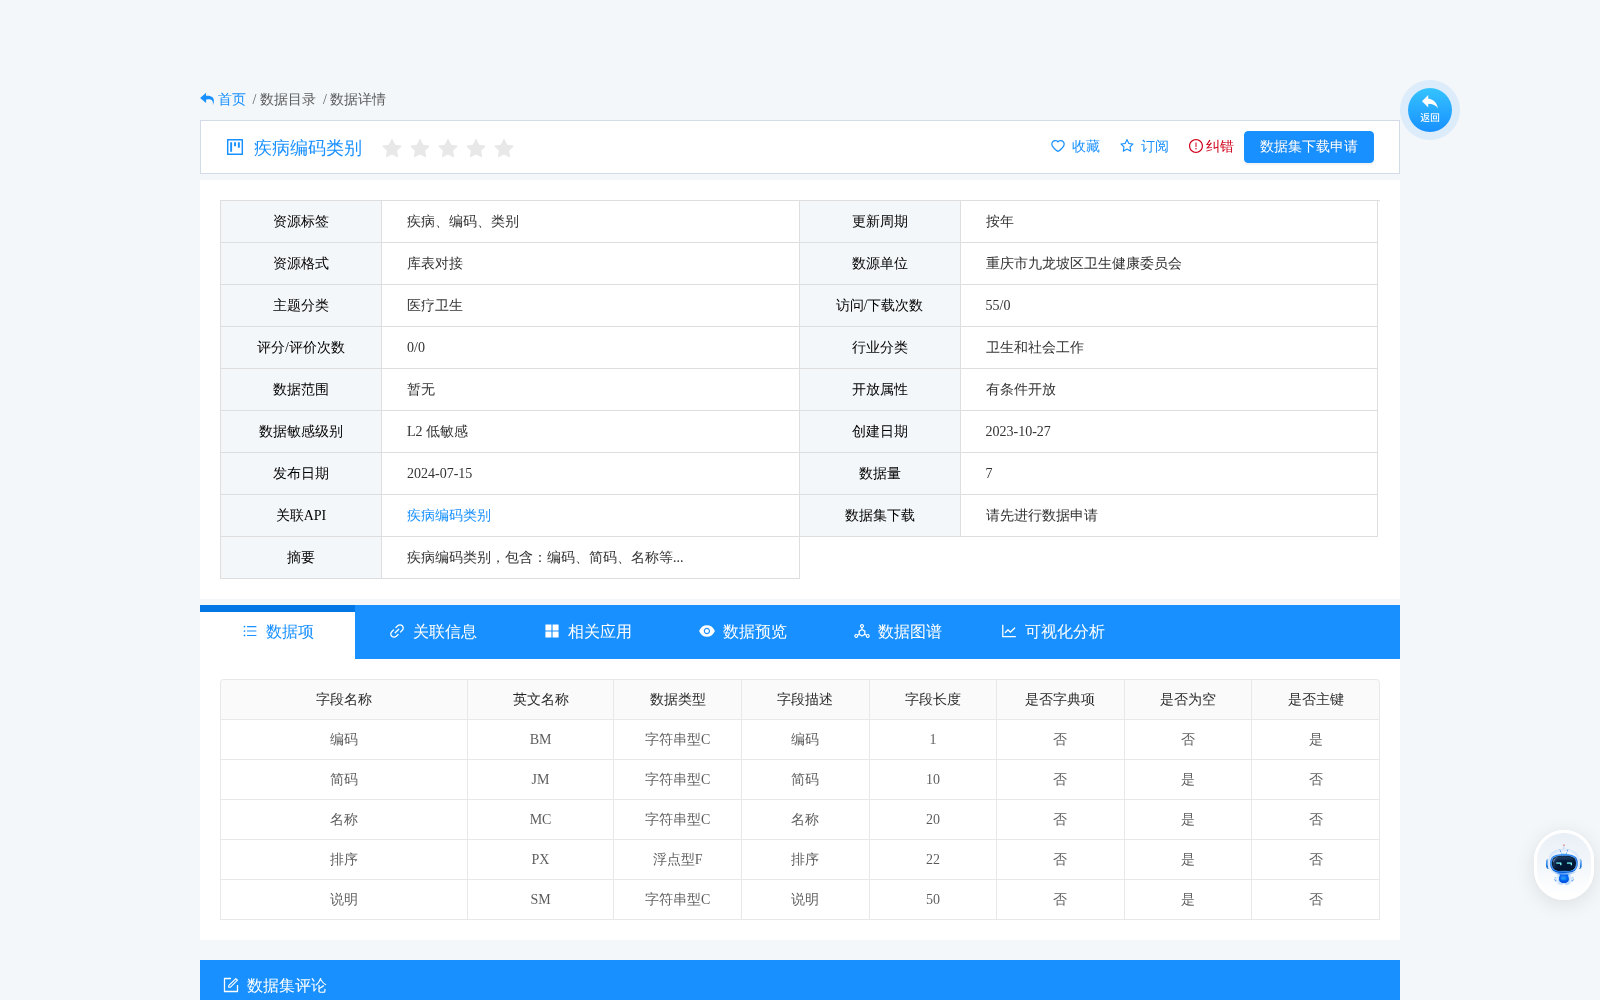Select the BM cell in table

point(541,739)
